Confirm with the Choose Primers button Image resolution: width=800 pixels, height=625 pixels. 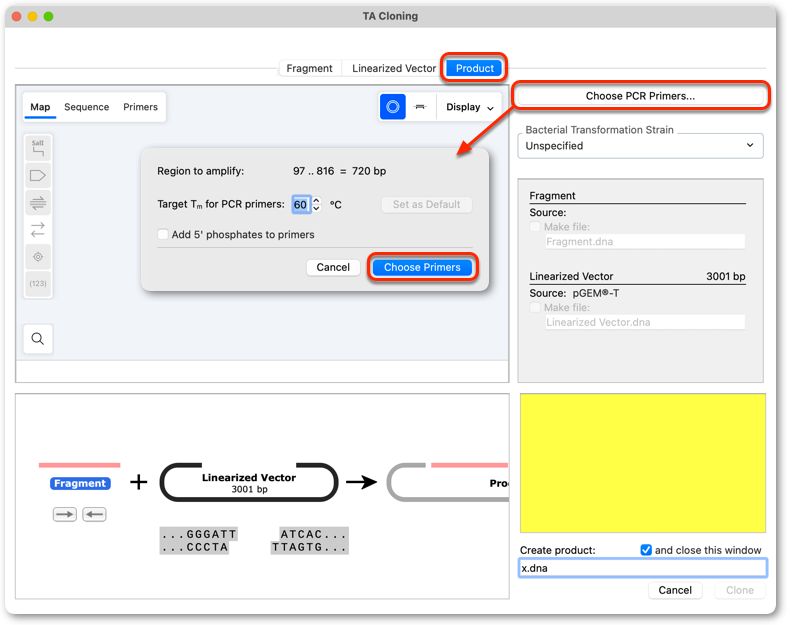[422, 267]
